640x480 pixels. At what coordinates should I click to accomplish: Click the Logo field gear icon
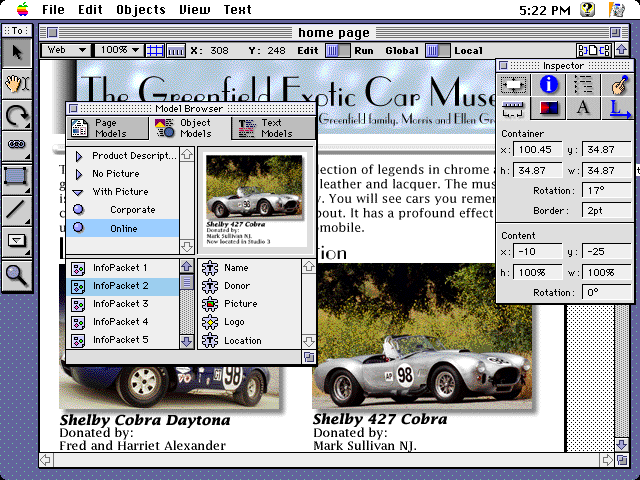(210, 322)
